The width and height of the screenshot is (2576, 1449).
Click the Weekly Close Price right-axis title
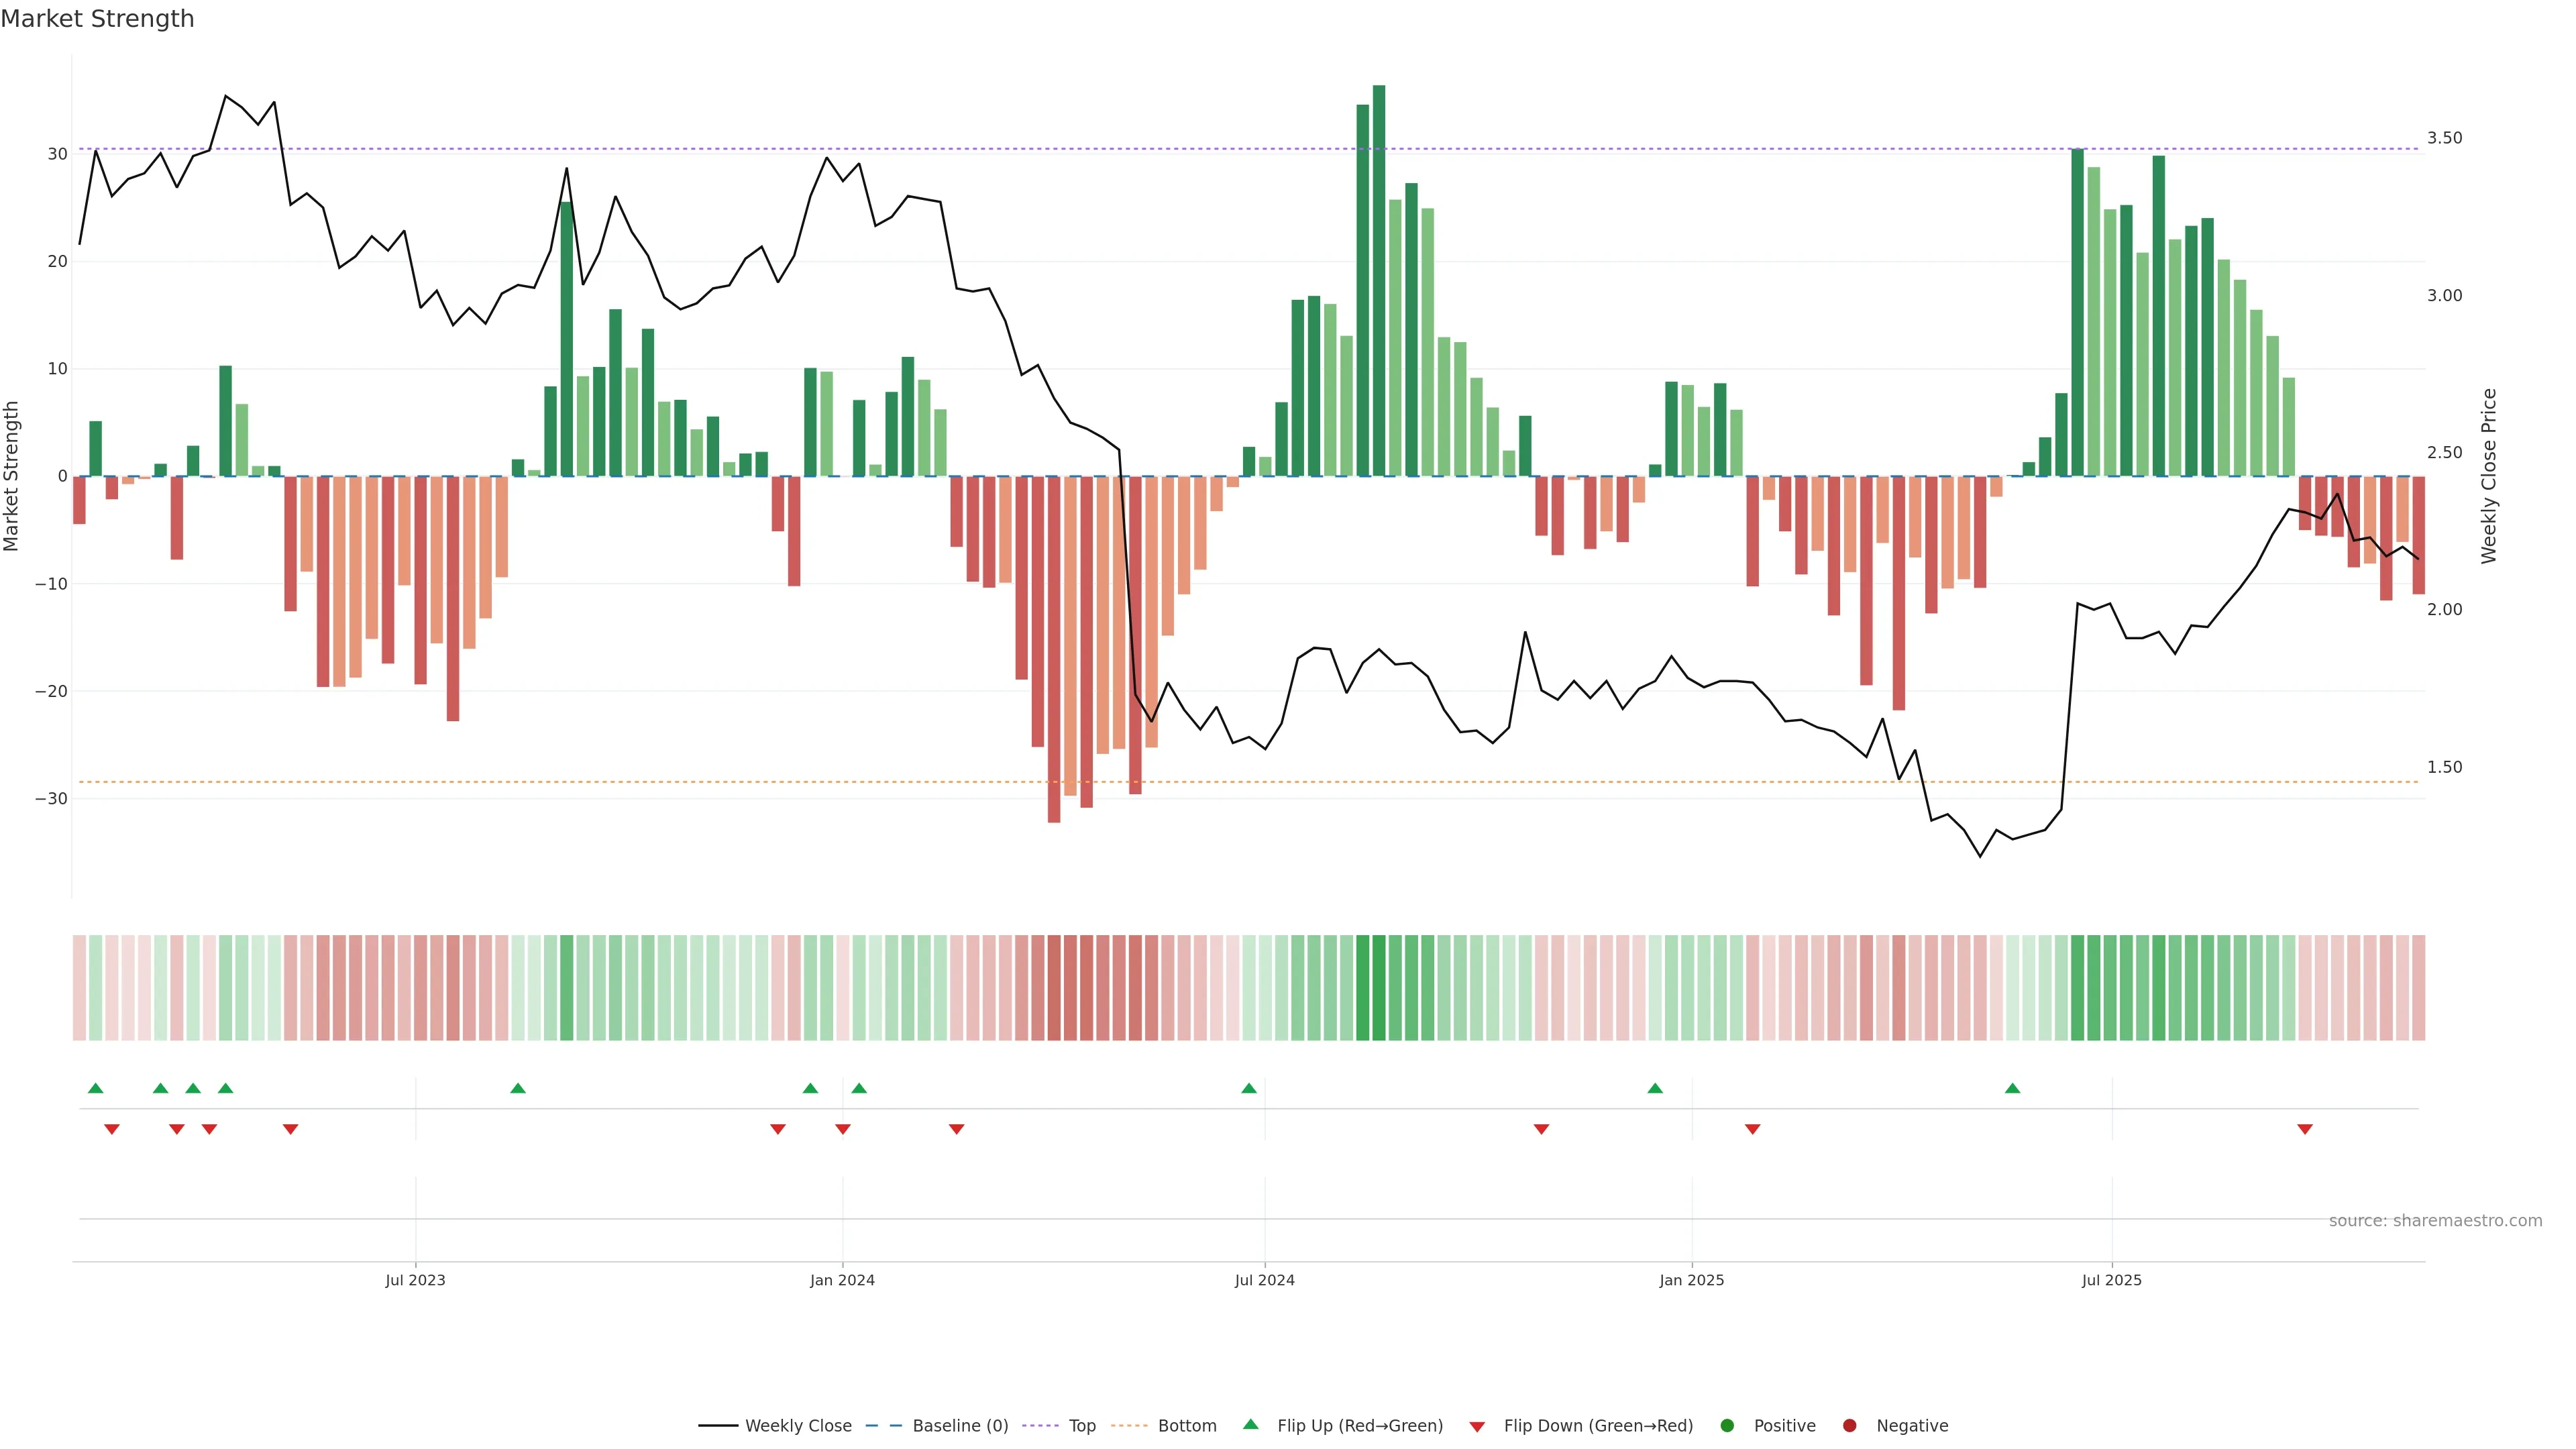coord(2489,476)
